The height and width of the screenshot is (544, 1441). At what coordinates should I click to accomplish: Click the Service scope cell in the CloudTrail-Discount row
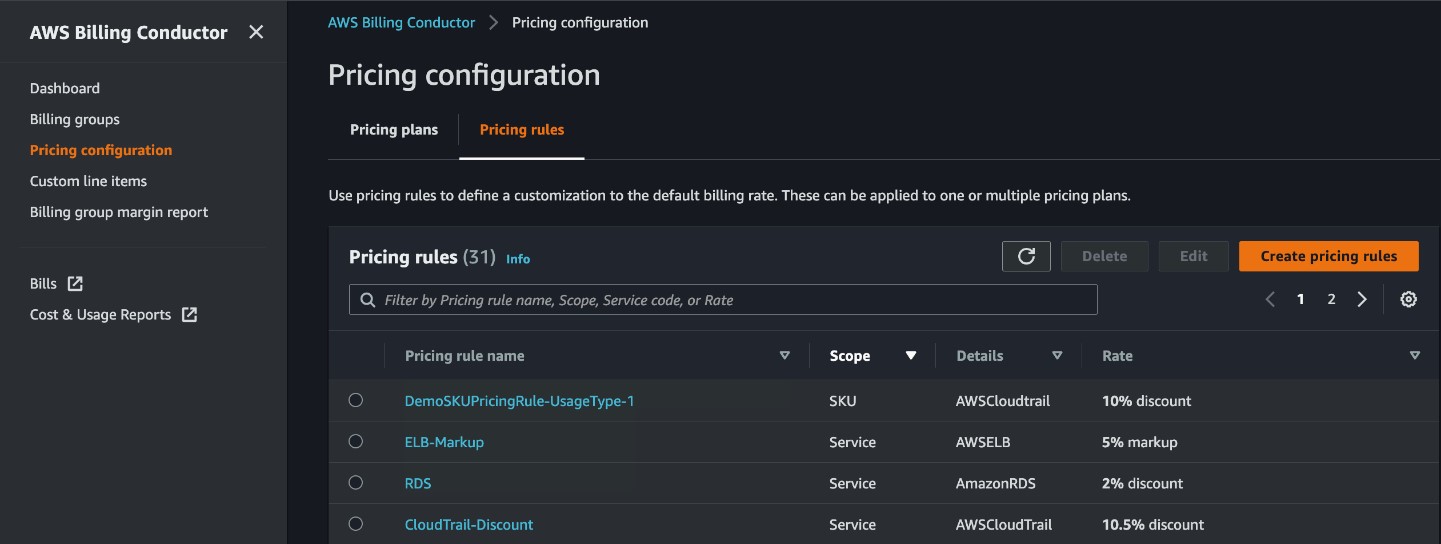pos(853,524)
